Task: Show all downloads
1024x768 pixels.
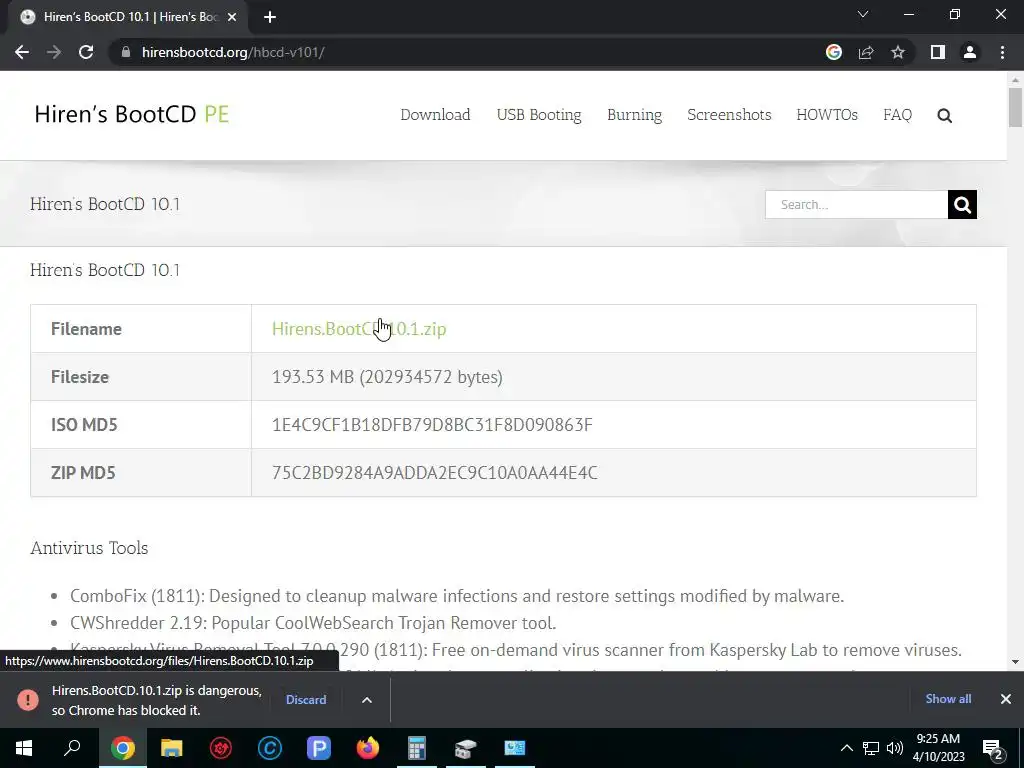Action: tap(948, 699)
